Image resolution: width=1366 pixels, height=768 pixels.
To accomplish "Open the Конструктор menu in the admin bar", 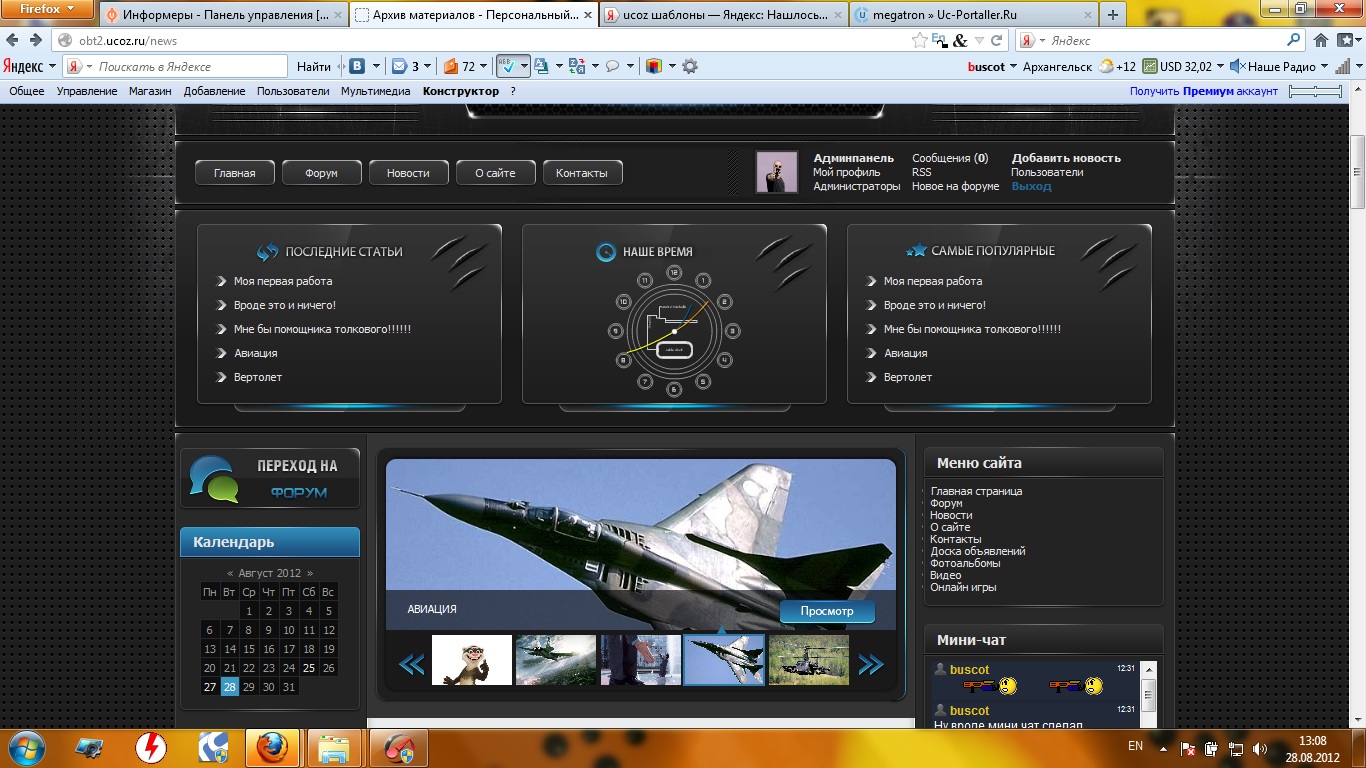I will [460, 91].
